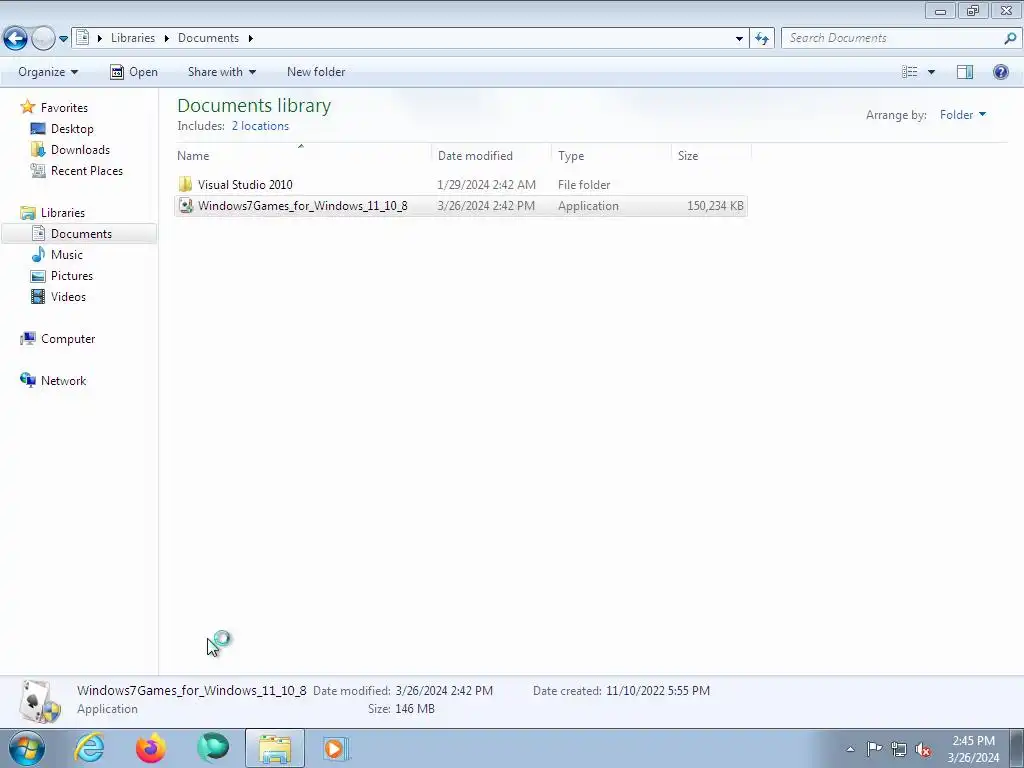Open the Music library
The image size is (1024, 768).
click(x=67, y=255)
